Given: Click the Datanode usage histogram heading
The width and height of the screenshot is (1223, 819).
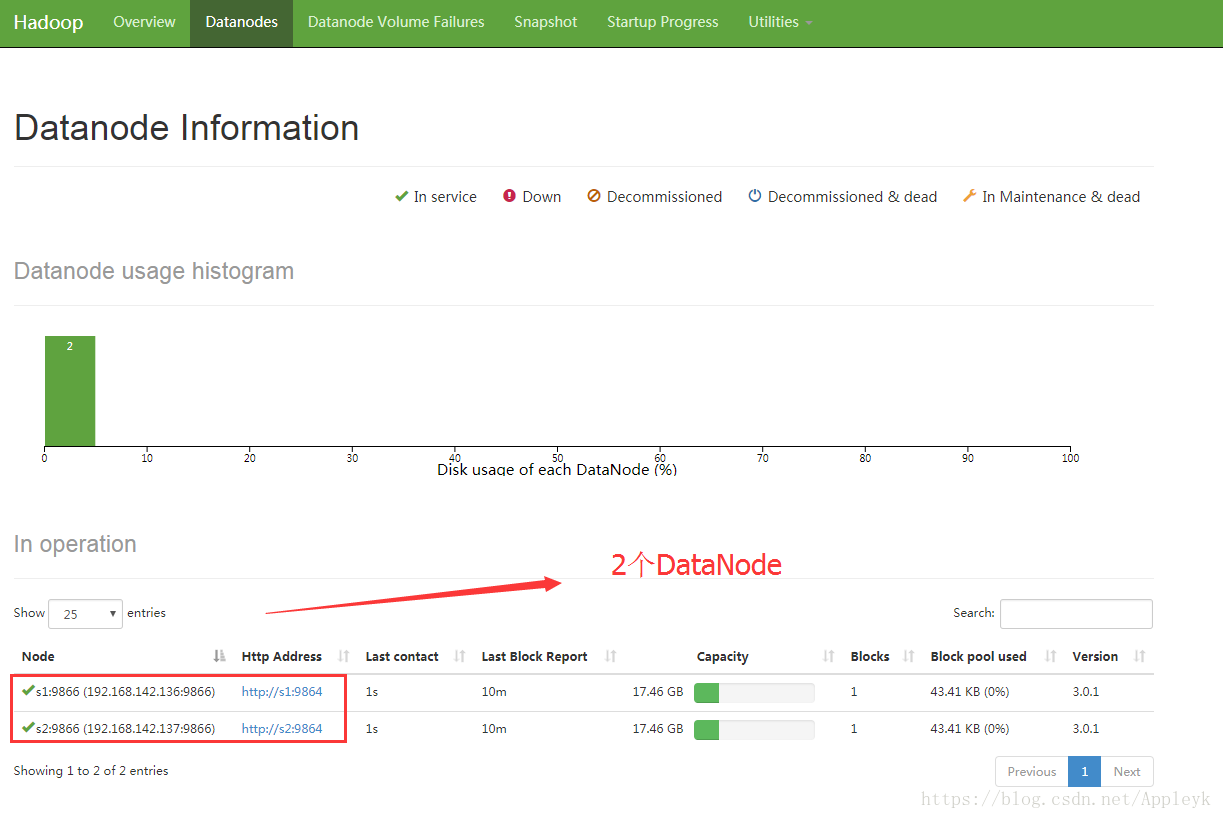Looking at the screenshot, I should (x=154, y=271).
